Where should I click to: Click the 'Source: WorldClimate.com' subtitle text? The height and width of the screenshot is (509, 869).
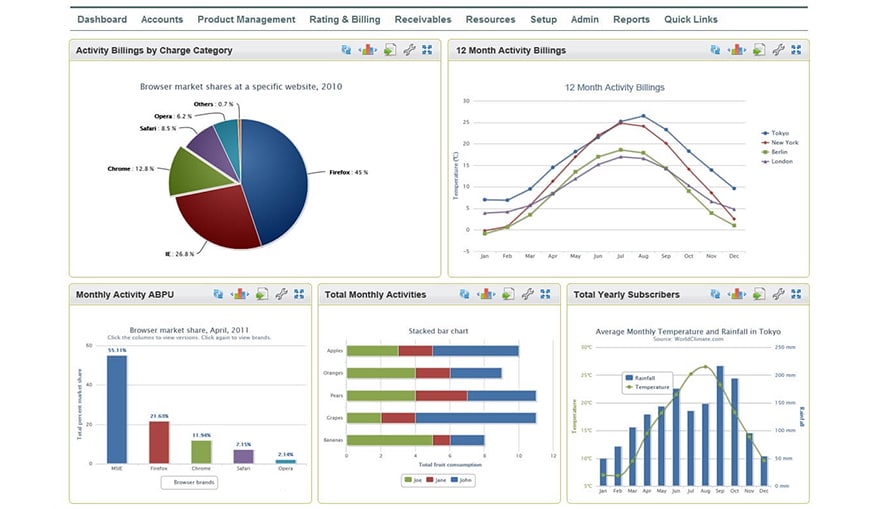pyautogui.click(x=688, y=339)
